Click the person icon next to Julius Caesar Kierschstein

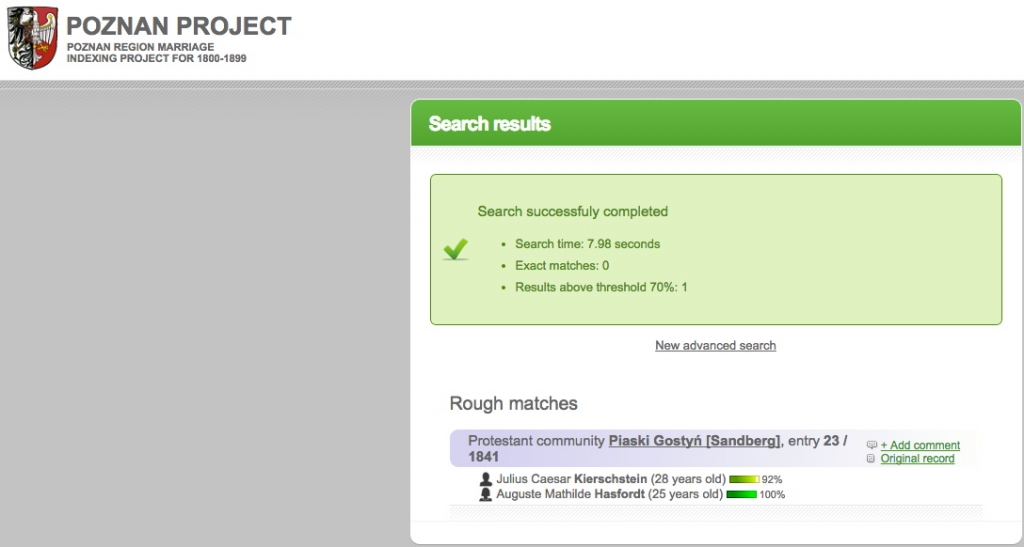pos(485,480)
